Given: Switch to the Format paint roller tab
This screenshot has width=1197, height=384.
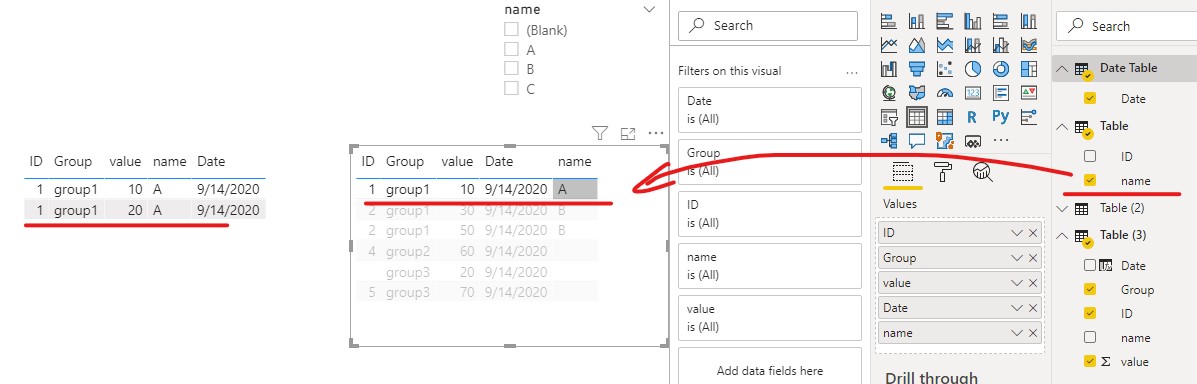Looking at the screenshot, I should pyautogui.click(x=943, y=173).
